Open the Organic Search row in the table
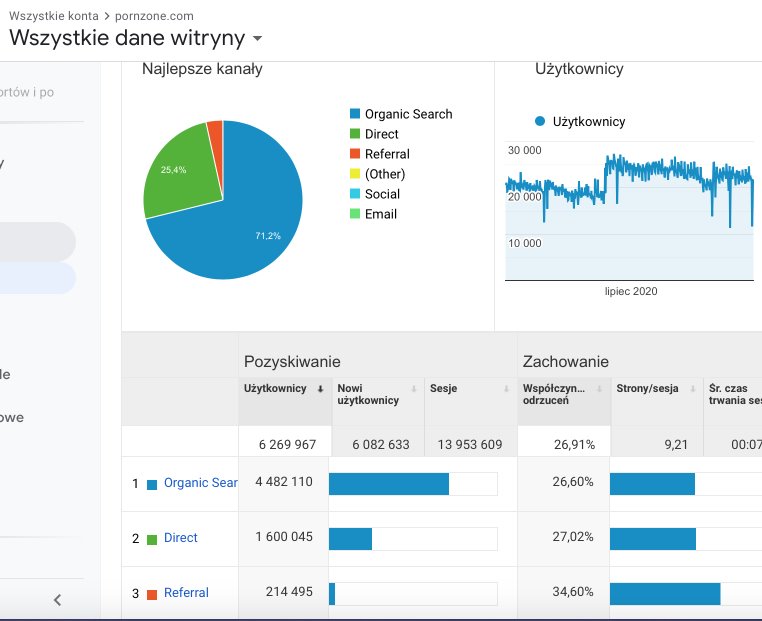This screenshot has height=621, width=762. [200, 482]
